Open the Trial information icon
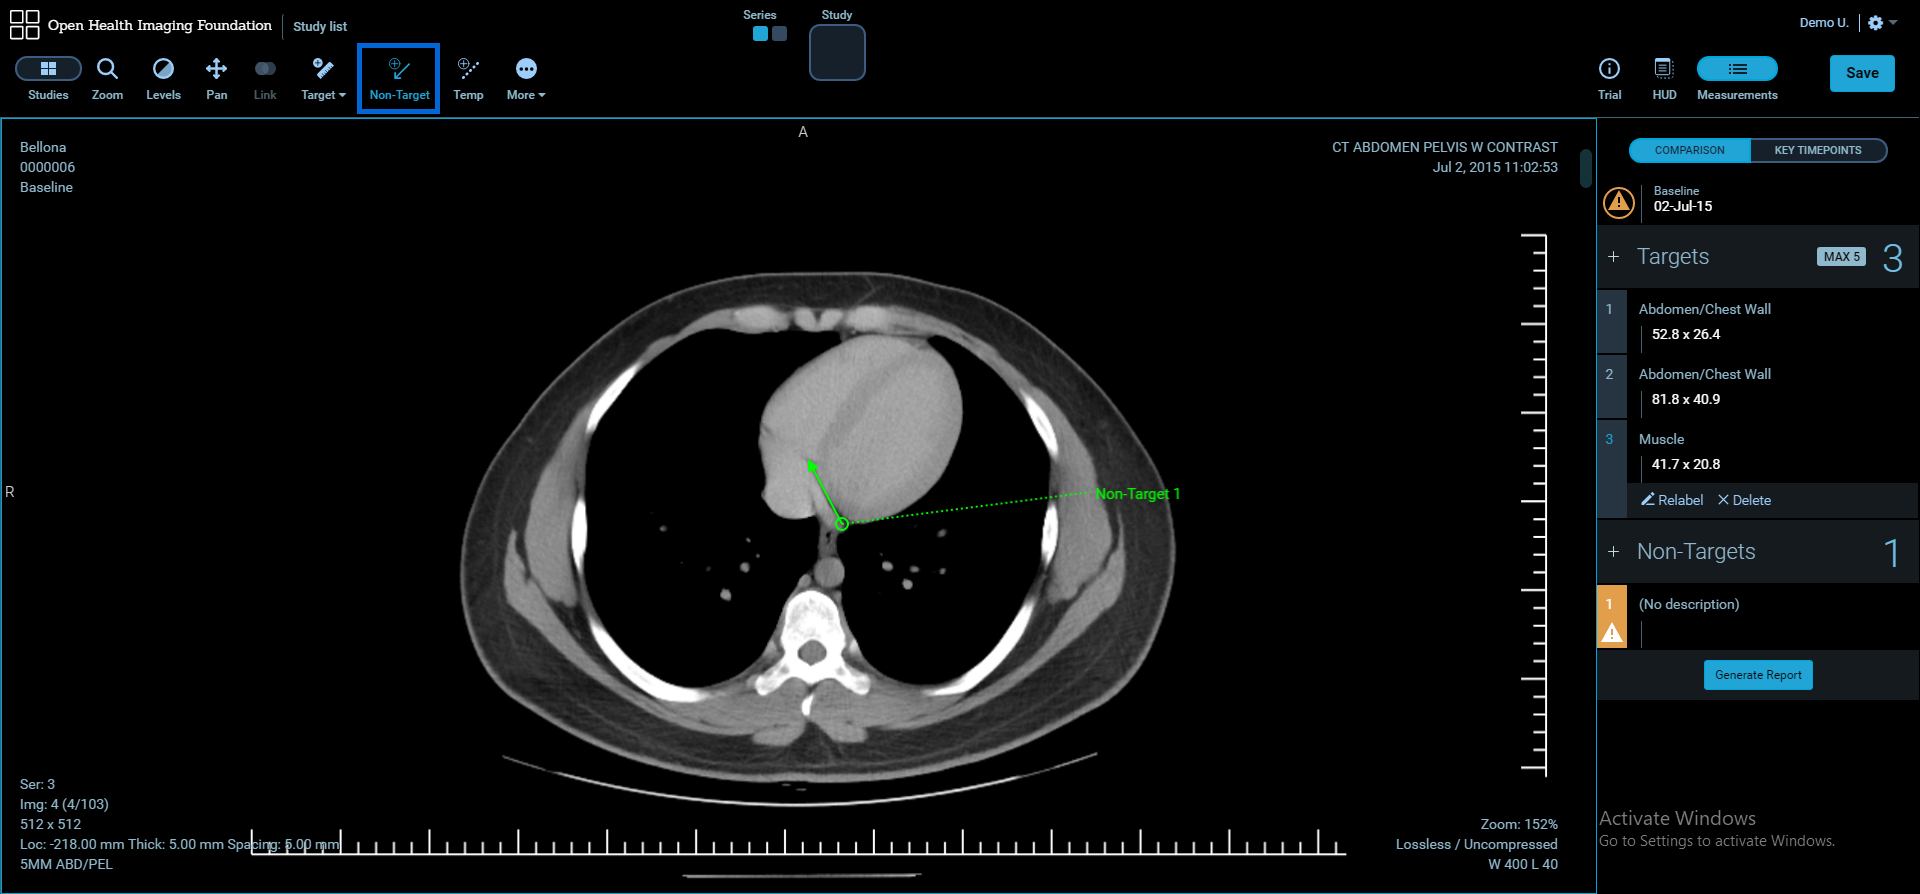 pyautogui.click(x=1609, y=78)
